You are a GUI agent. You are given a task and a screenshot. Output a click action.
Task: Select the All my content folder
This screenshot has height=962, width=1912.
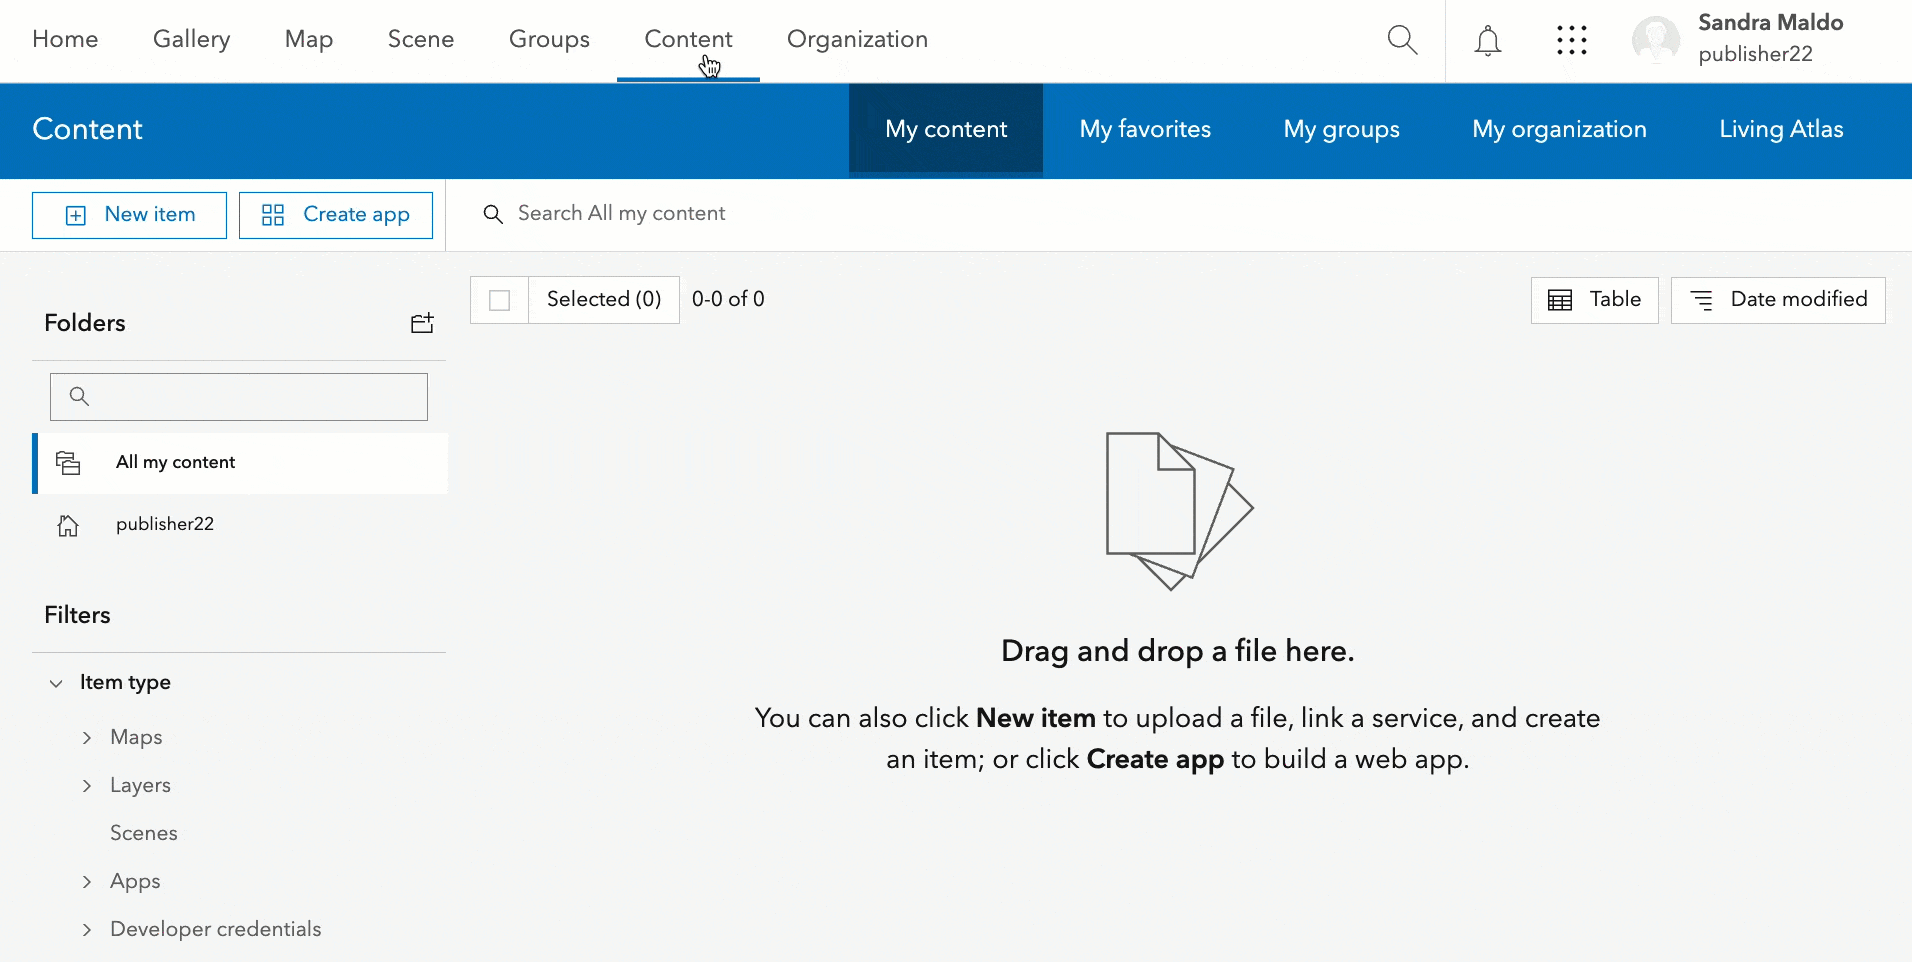[x=175, y=462]
